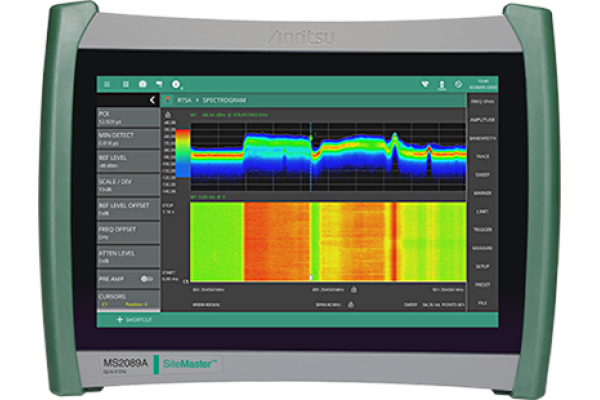The width and height of the screenshot is (600, 400).
Task: Click the stop frequency value below spectrogram
Action: click(x=448, y=290)
